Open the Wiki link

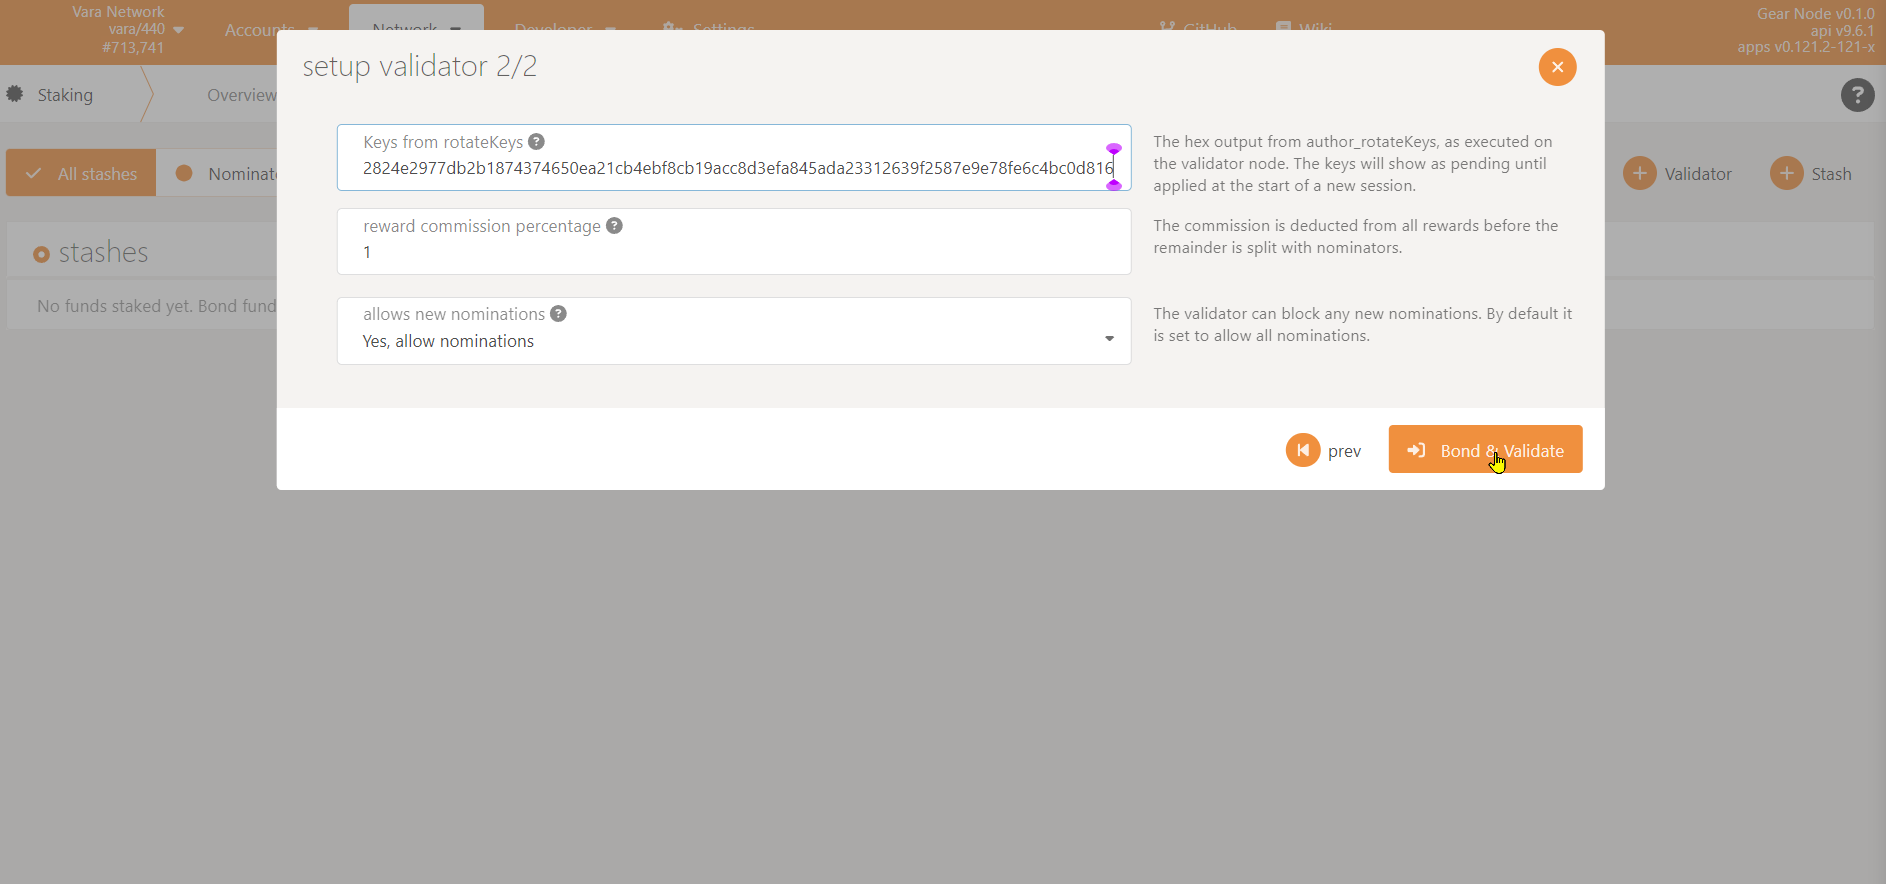click(x=1304, y=29)
